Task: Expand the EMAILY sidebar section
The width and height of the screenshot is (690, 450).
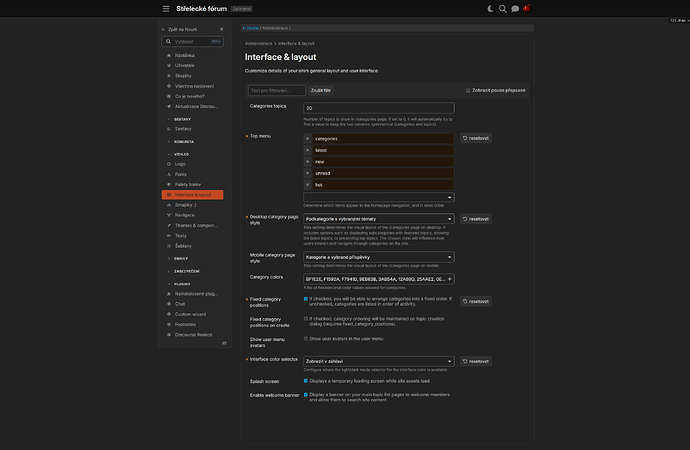Action: (178, 259)
